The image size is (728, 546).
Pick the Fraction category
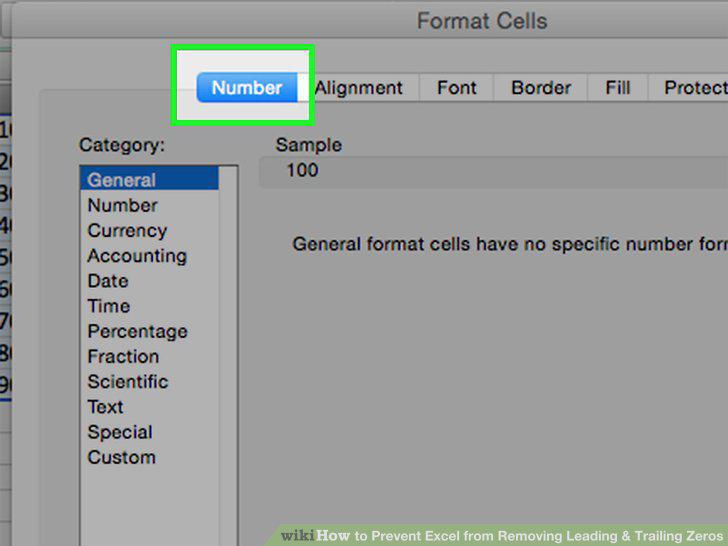point(150,356)
